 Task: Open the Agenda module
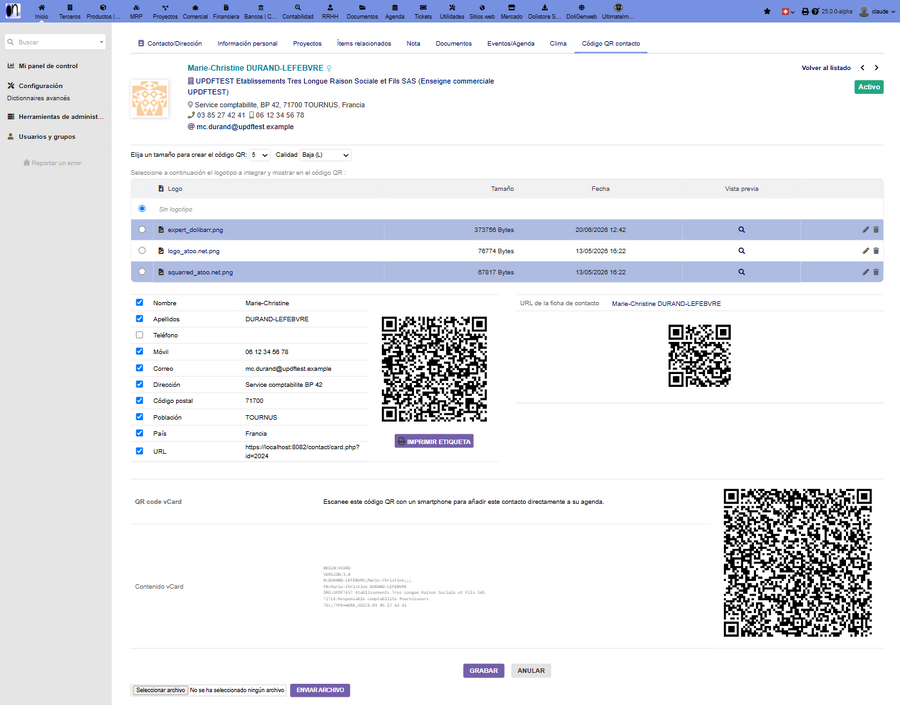395,8
